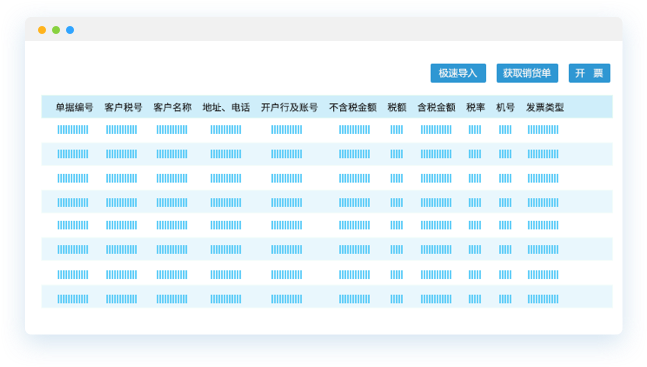Click the blue window control dot
This screenshot has height=367, width=647.
pos(70,30)
